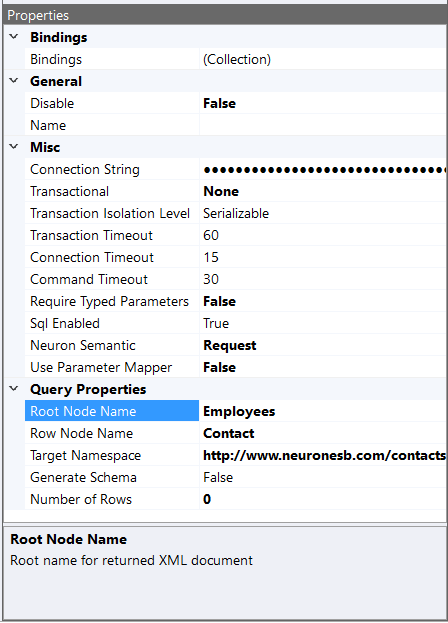The image size is (448, 623).
Task: Select the masked Connection String field
Action: click(x=323, y=169)
